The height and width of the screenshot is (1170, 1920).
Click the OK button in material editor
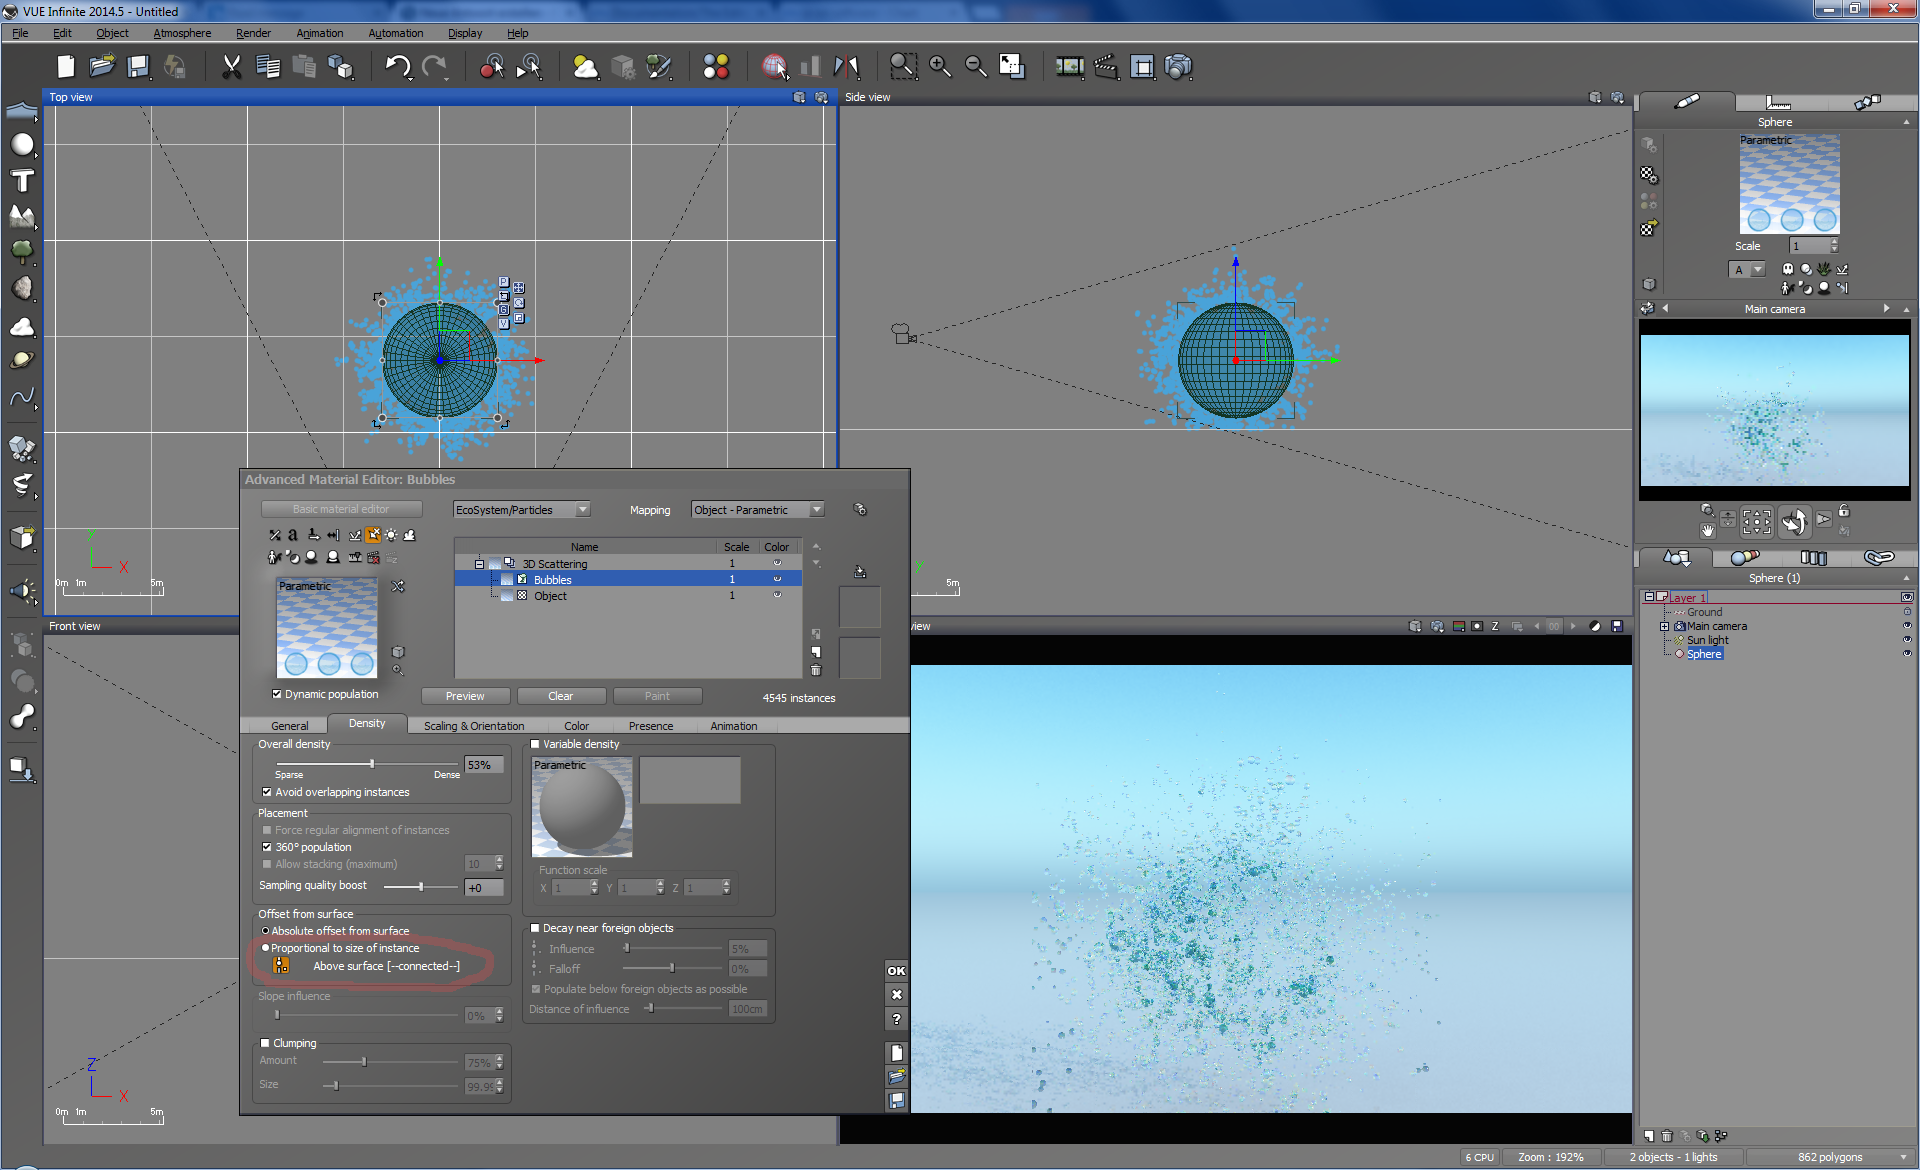point(896,971)
